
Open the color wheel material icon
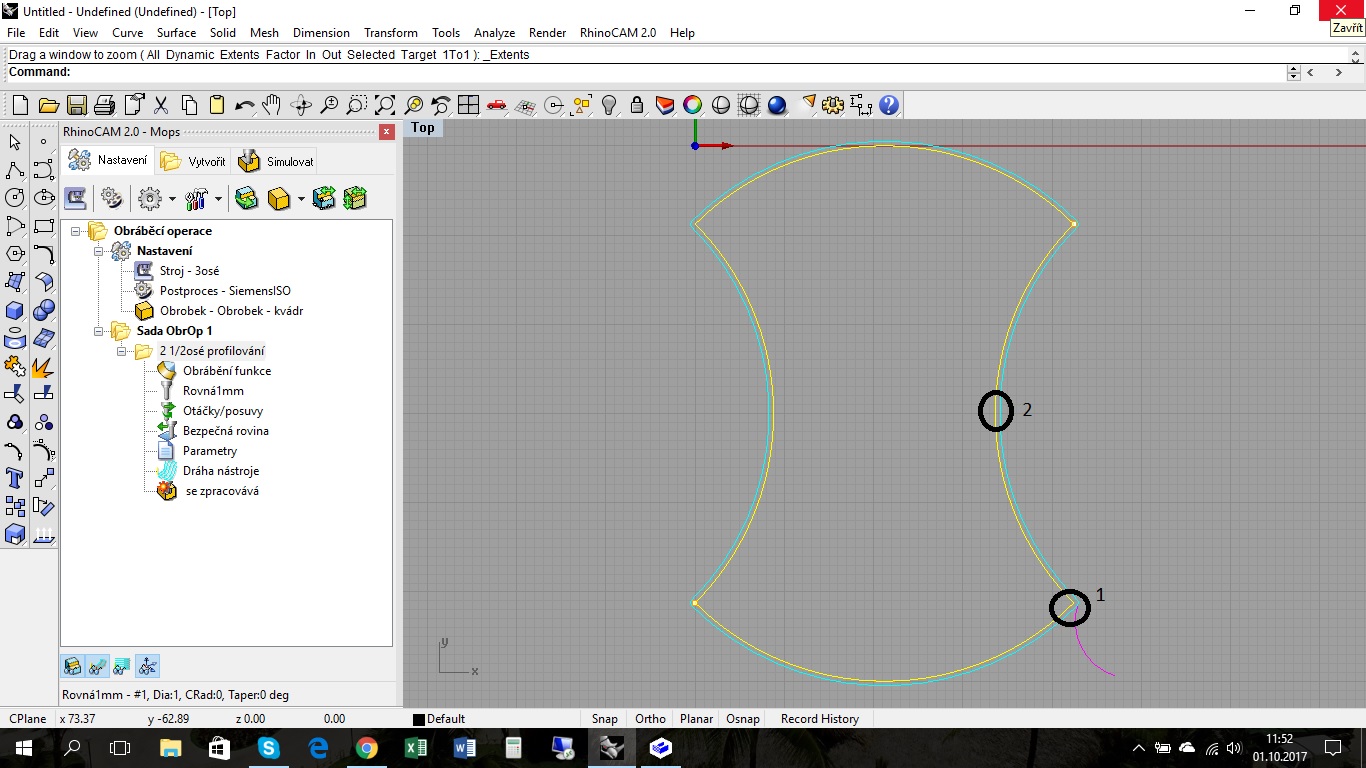coord(692,105)
